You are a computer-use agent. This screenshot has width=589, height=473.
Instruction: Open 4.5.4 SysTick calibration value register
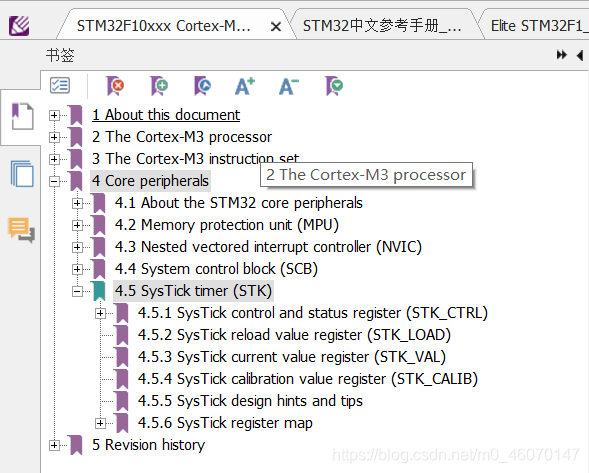tap(308, 379)
